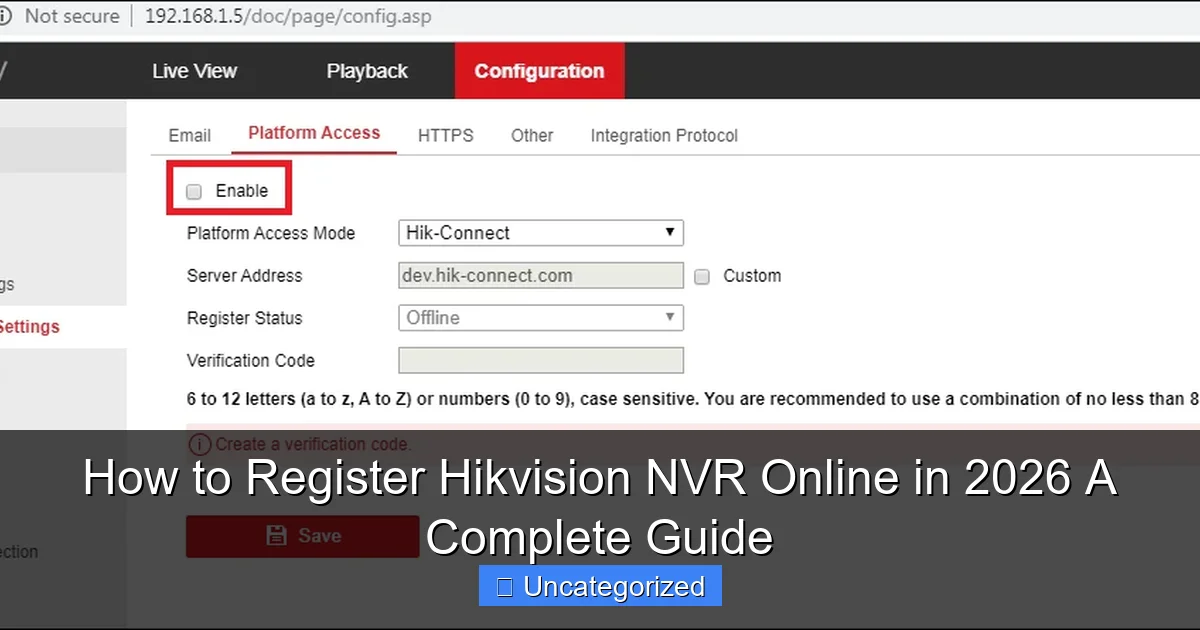The width and height of the screenshot is (1200, 630).
Task: Select Settings in the left sidebar
Action: click(x=30, y=326)
